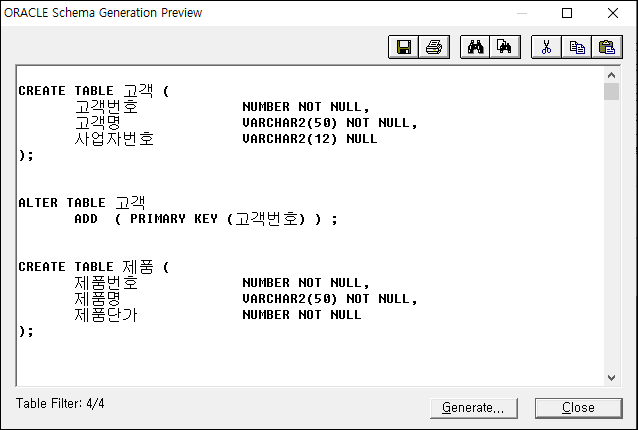
Task: Maximize the Schema Generation Preview window
Action: (567, 13)
